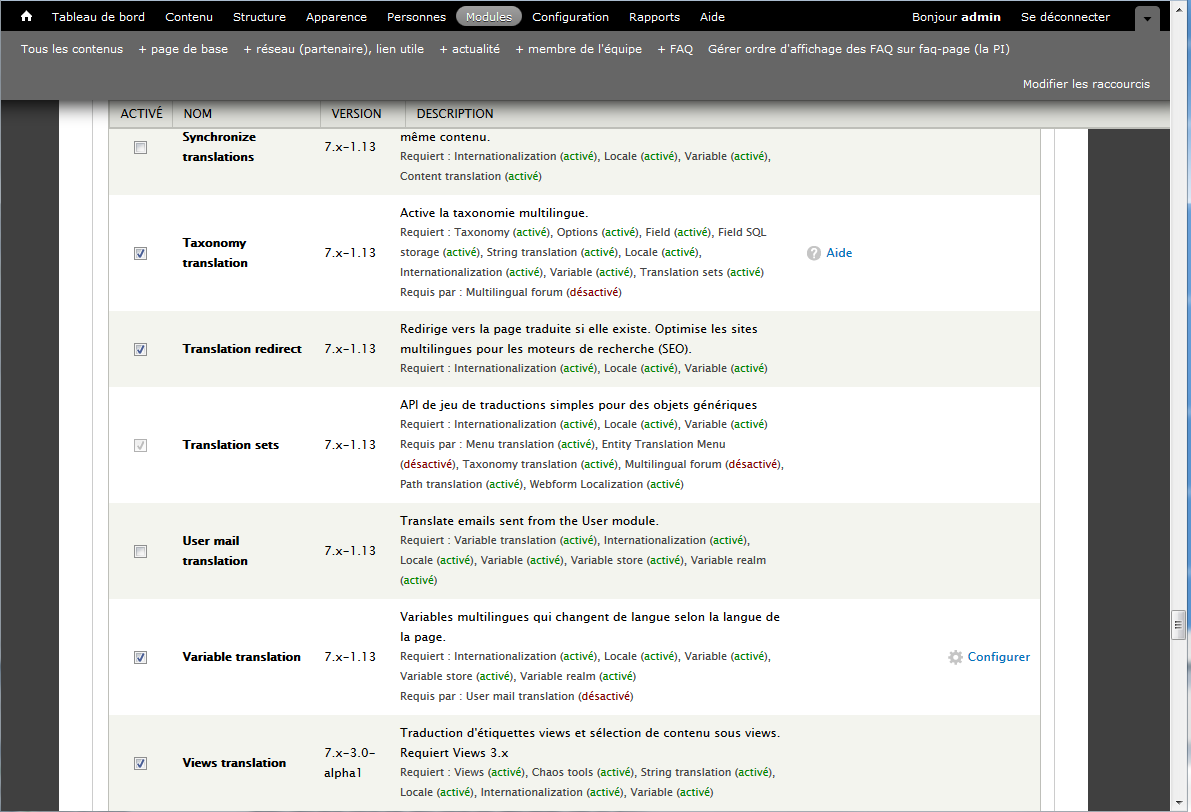
Task: Click the vertical scrollbar thumb
Action: (x=1179, y=625)
